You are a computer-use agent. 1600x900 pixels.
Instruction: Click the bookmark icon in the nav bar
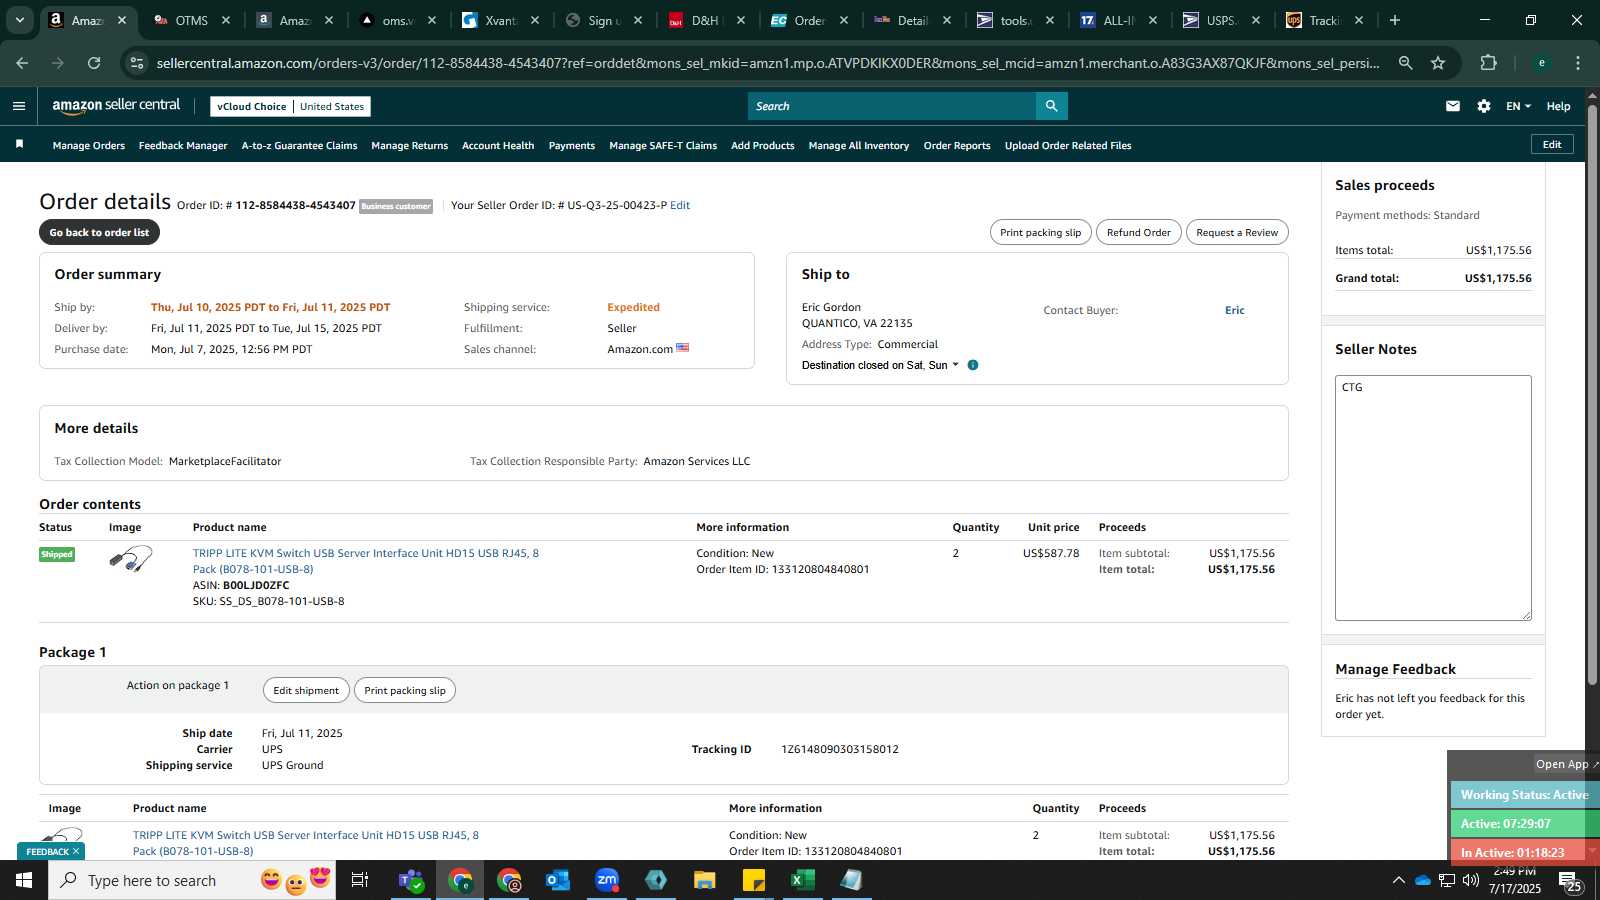19,145
